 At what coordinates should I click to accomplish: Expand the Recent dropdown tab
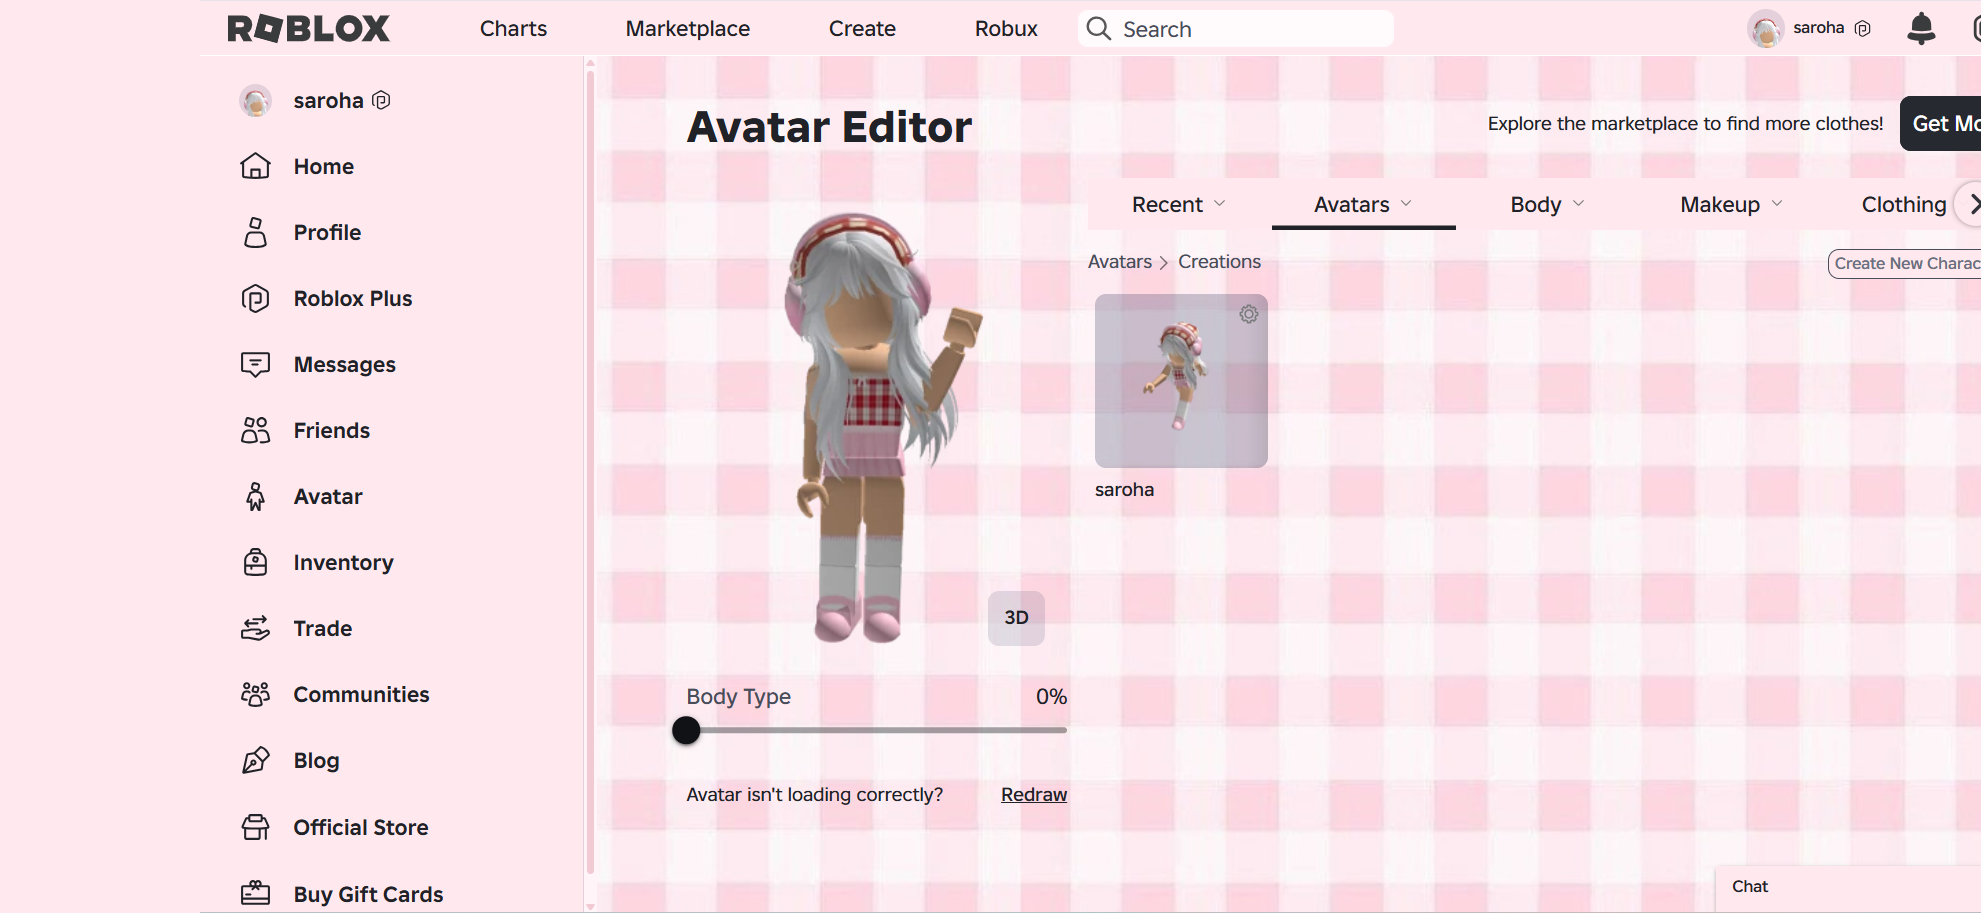point(1178,204)
